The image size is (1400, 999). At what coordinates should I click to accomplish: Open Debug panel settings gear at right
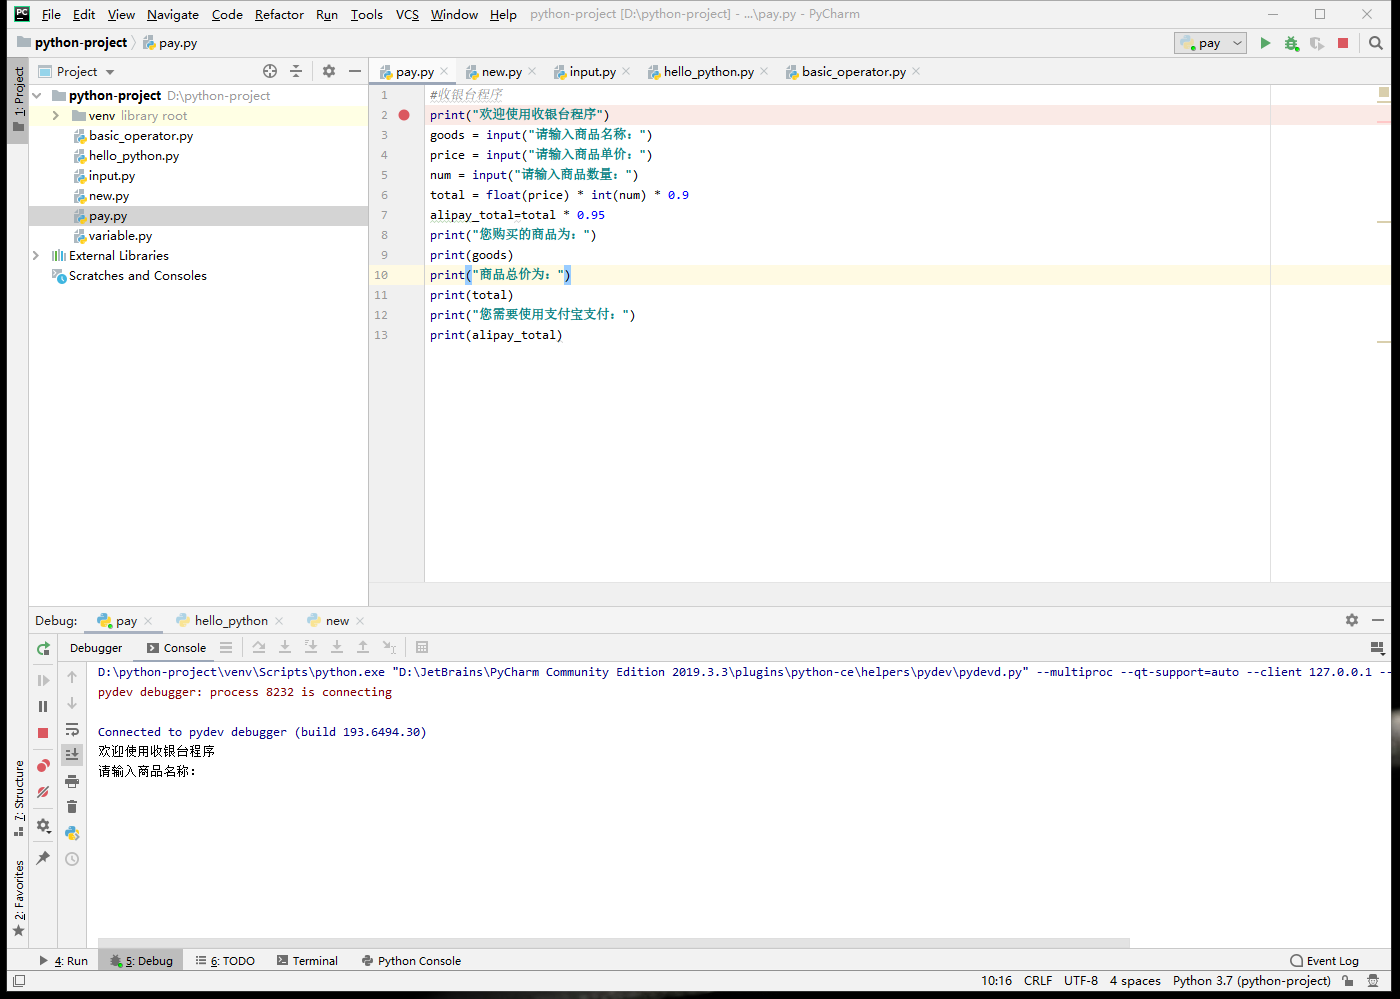(1352, 620)
